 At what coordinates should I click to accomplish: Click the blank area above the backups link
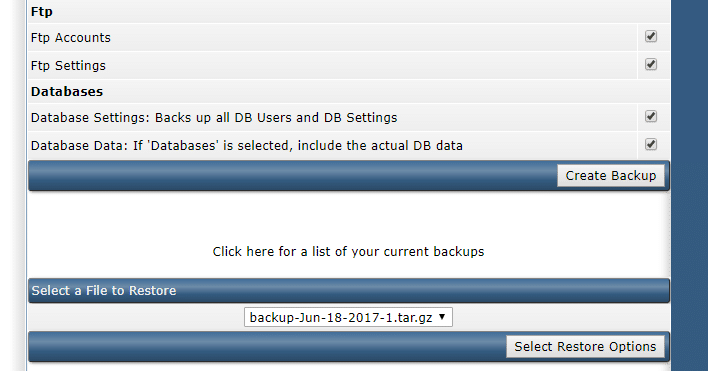(x=348, y=217)
